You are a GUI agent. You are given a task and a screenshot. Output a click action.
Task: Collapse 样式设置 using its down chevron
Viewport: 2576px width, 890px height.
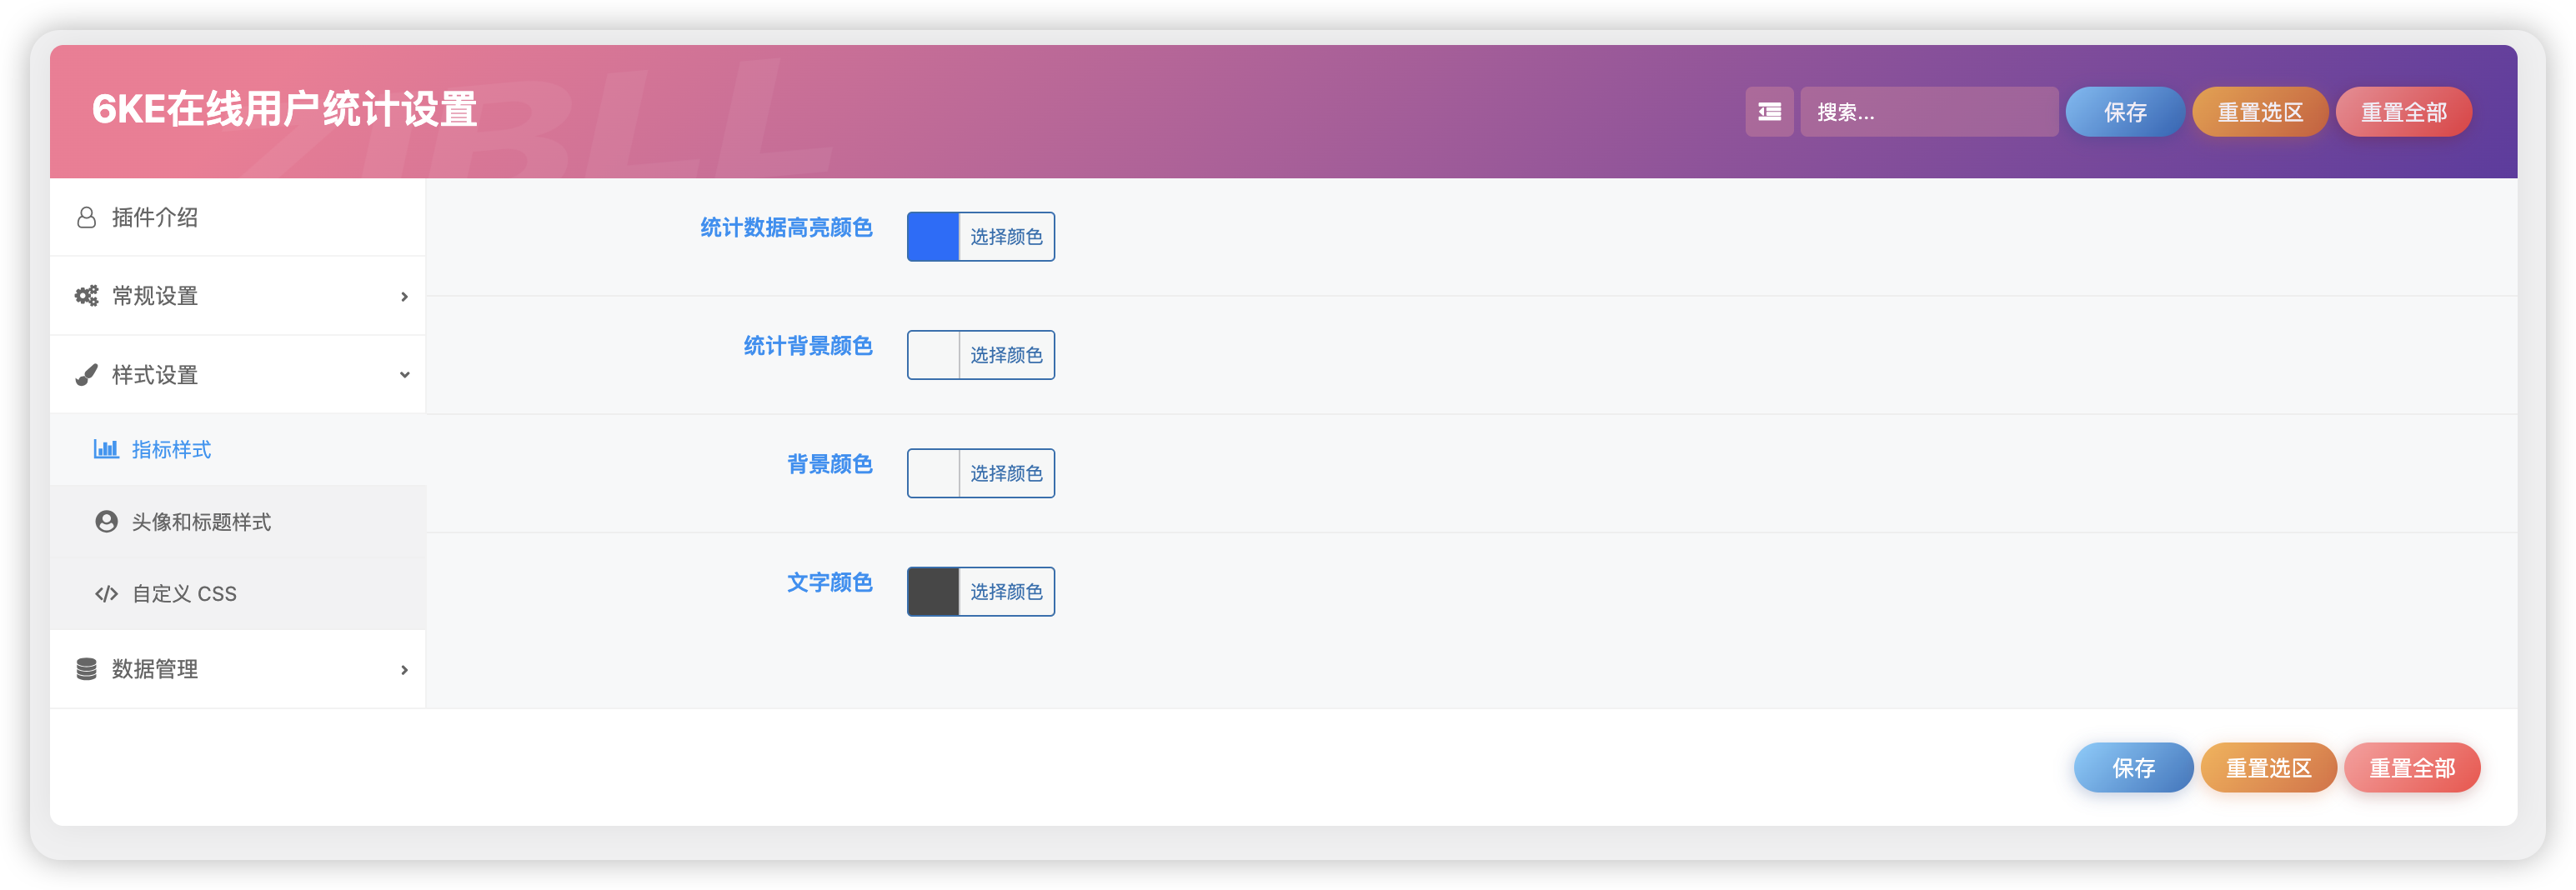pyautogui.click(x=404, y=375)
